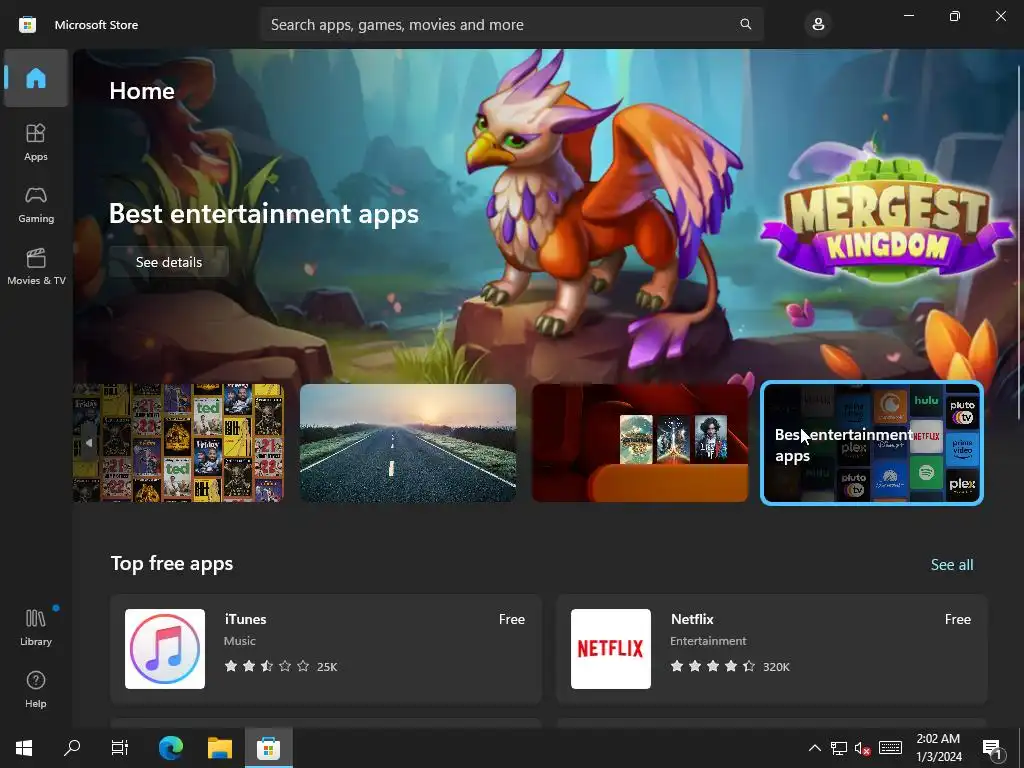Image resolution: width=1024 pixels, height=768 pixels.
Task: Click the Netflix logo icon
Action: (611, 648)
